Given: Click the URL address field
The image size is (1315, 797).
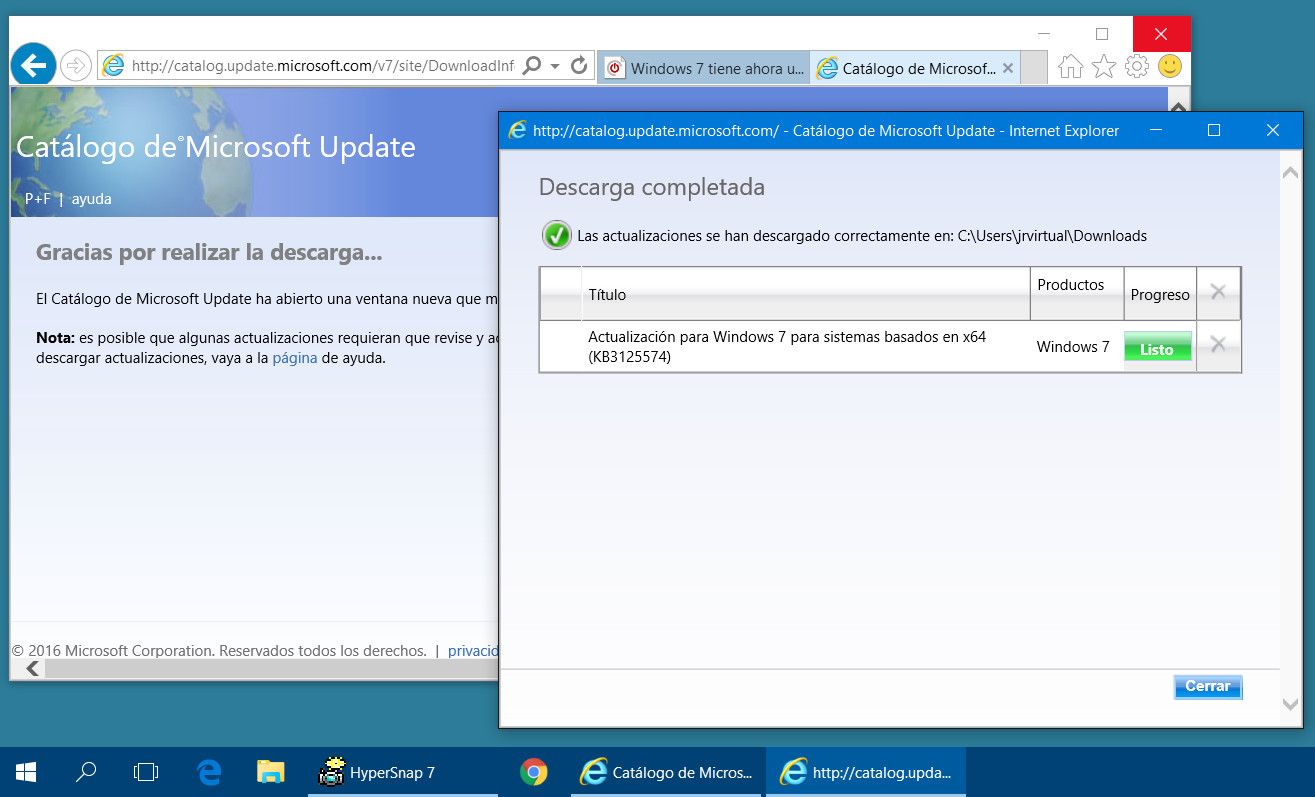Looking at the screenshot, I should [x=322, y=66].
